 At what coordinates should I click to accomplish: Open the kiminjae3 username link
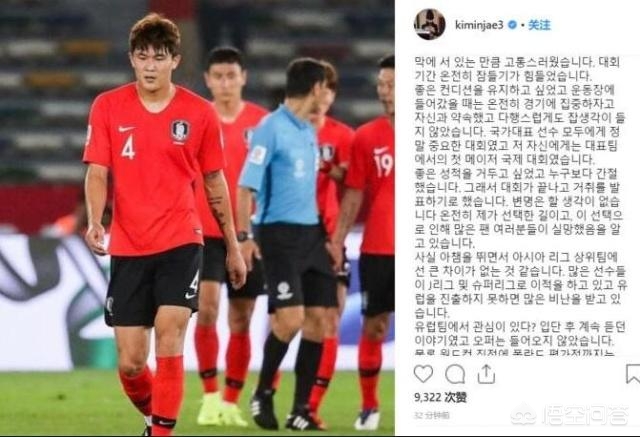click(479, 25)
